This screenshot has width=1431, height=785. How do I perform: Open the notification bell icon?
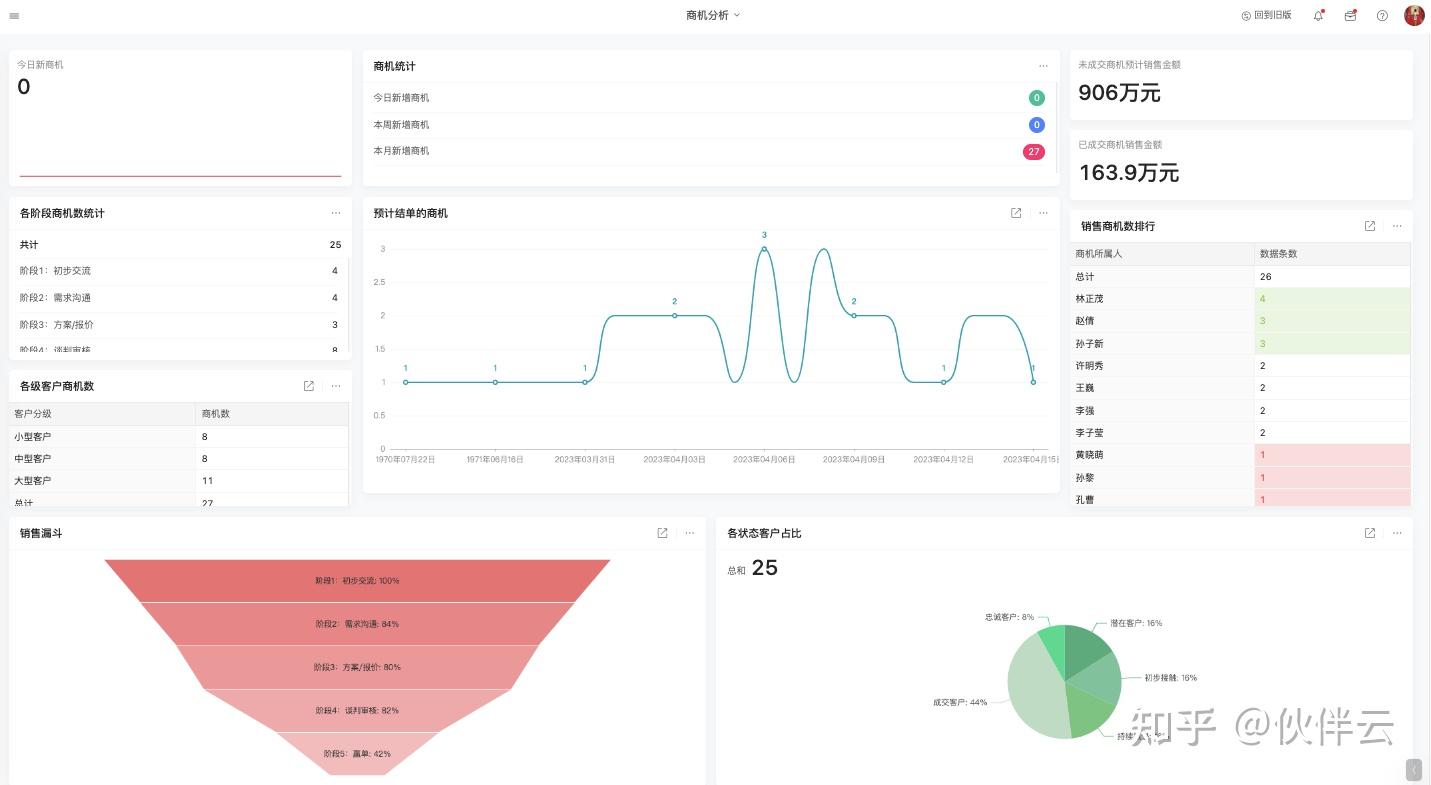click(1318, 15)
